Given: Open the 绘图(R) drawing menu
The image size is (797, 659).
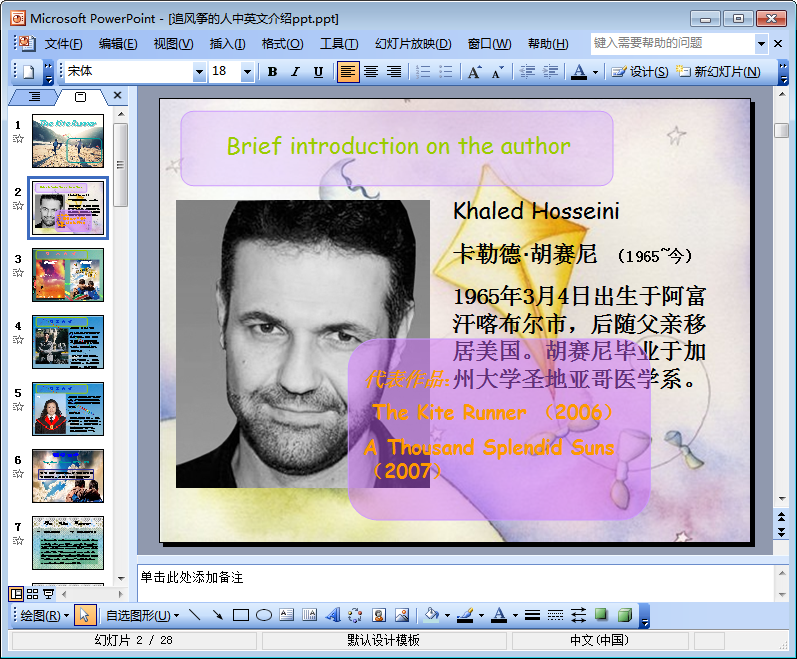Looking at the screenshot, I should point(45,616).
